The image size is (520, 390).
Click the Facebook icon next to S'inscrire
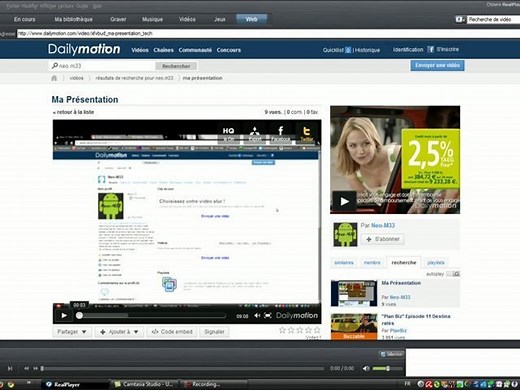pos(430,49)
